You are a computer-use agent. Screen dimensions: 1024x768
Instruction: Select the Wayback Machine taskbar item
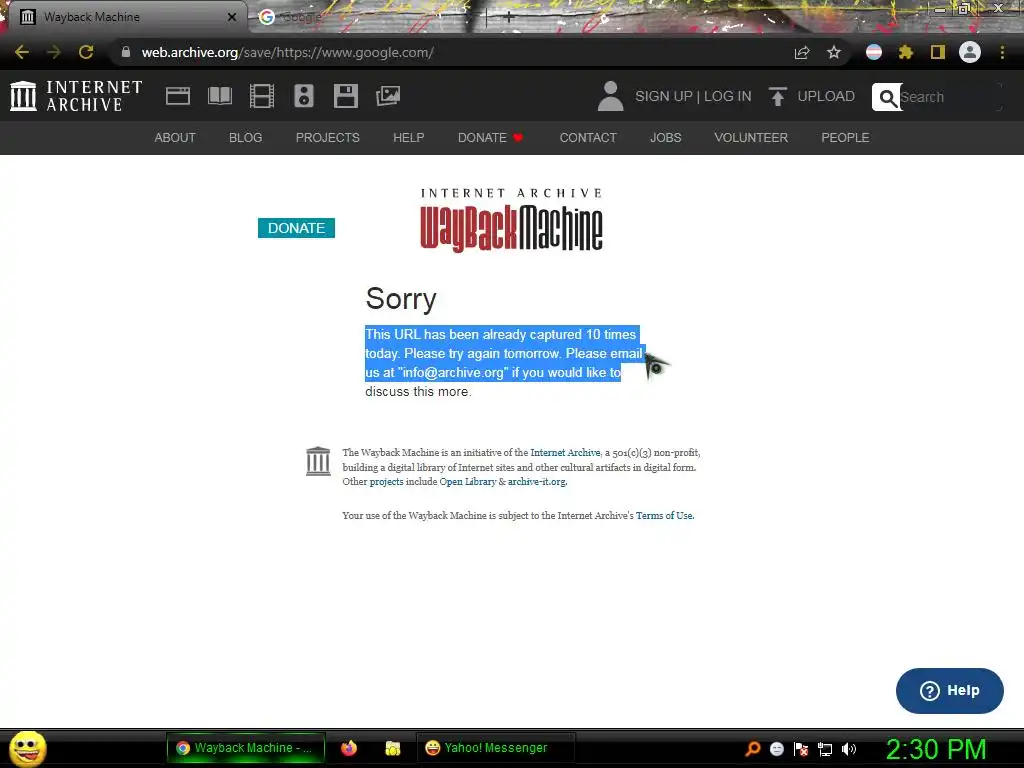pos(246,748)
